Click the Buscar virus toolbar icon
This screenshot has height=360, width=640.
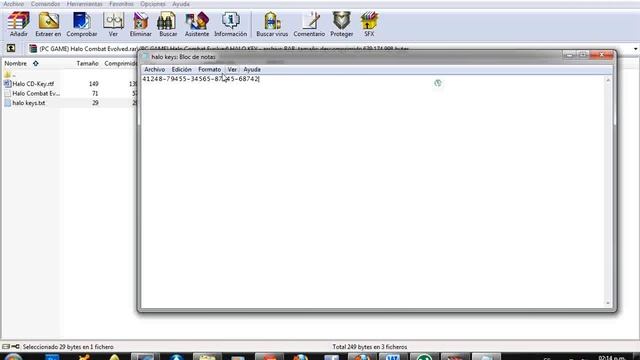pyautogui.click(x=272, y=20)
